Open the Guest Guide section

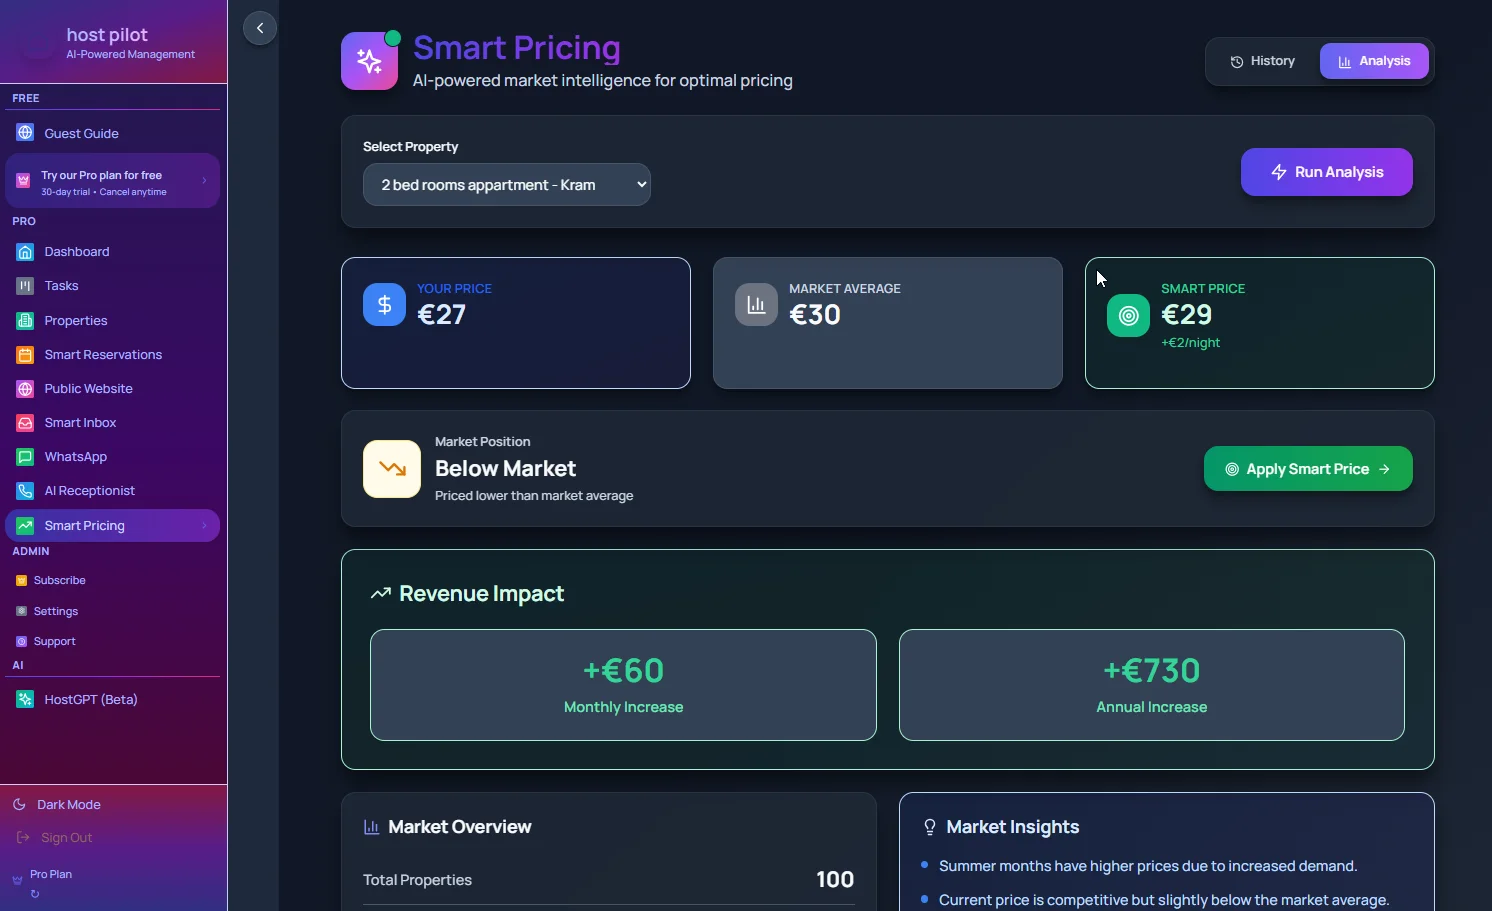click(x=80, y=132)
